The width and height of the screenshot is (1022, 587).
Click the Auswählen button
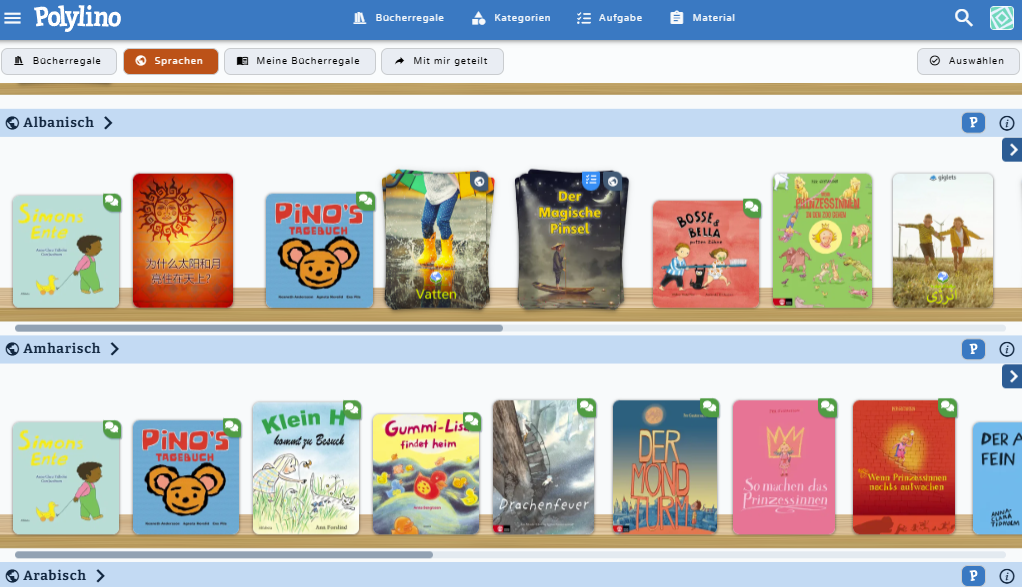(x=968, y=61)
